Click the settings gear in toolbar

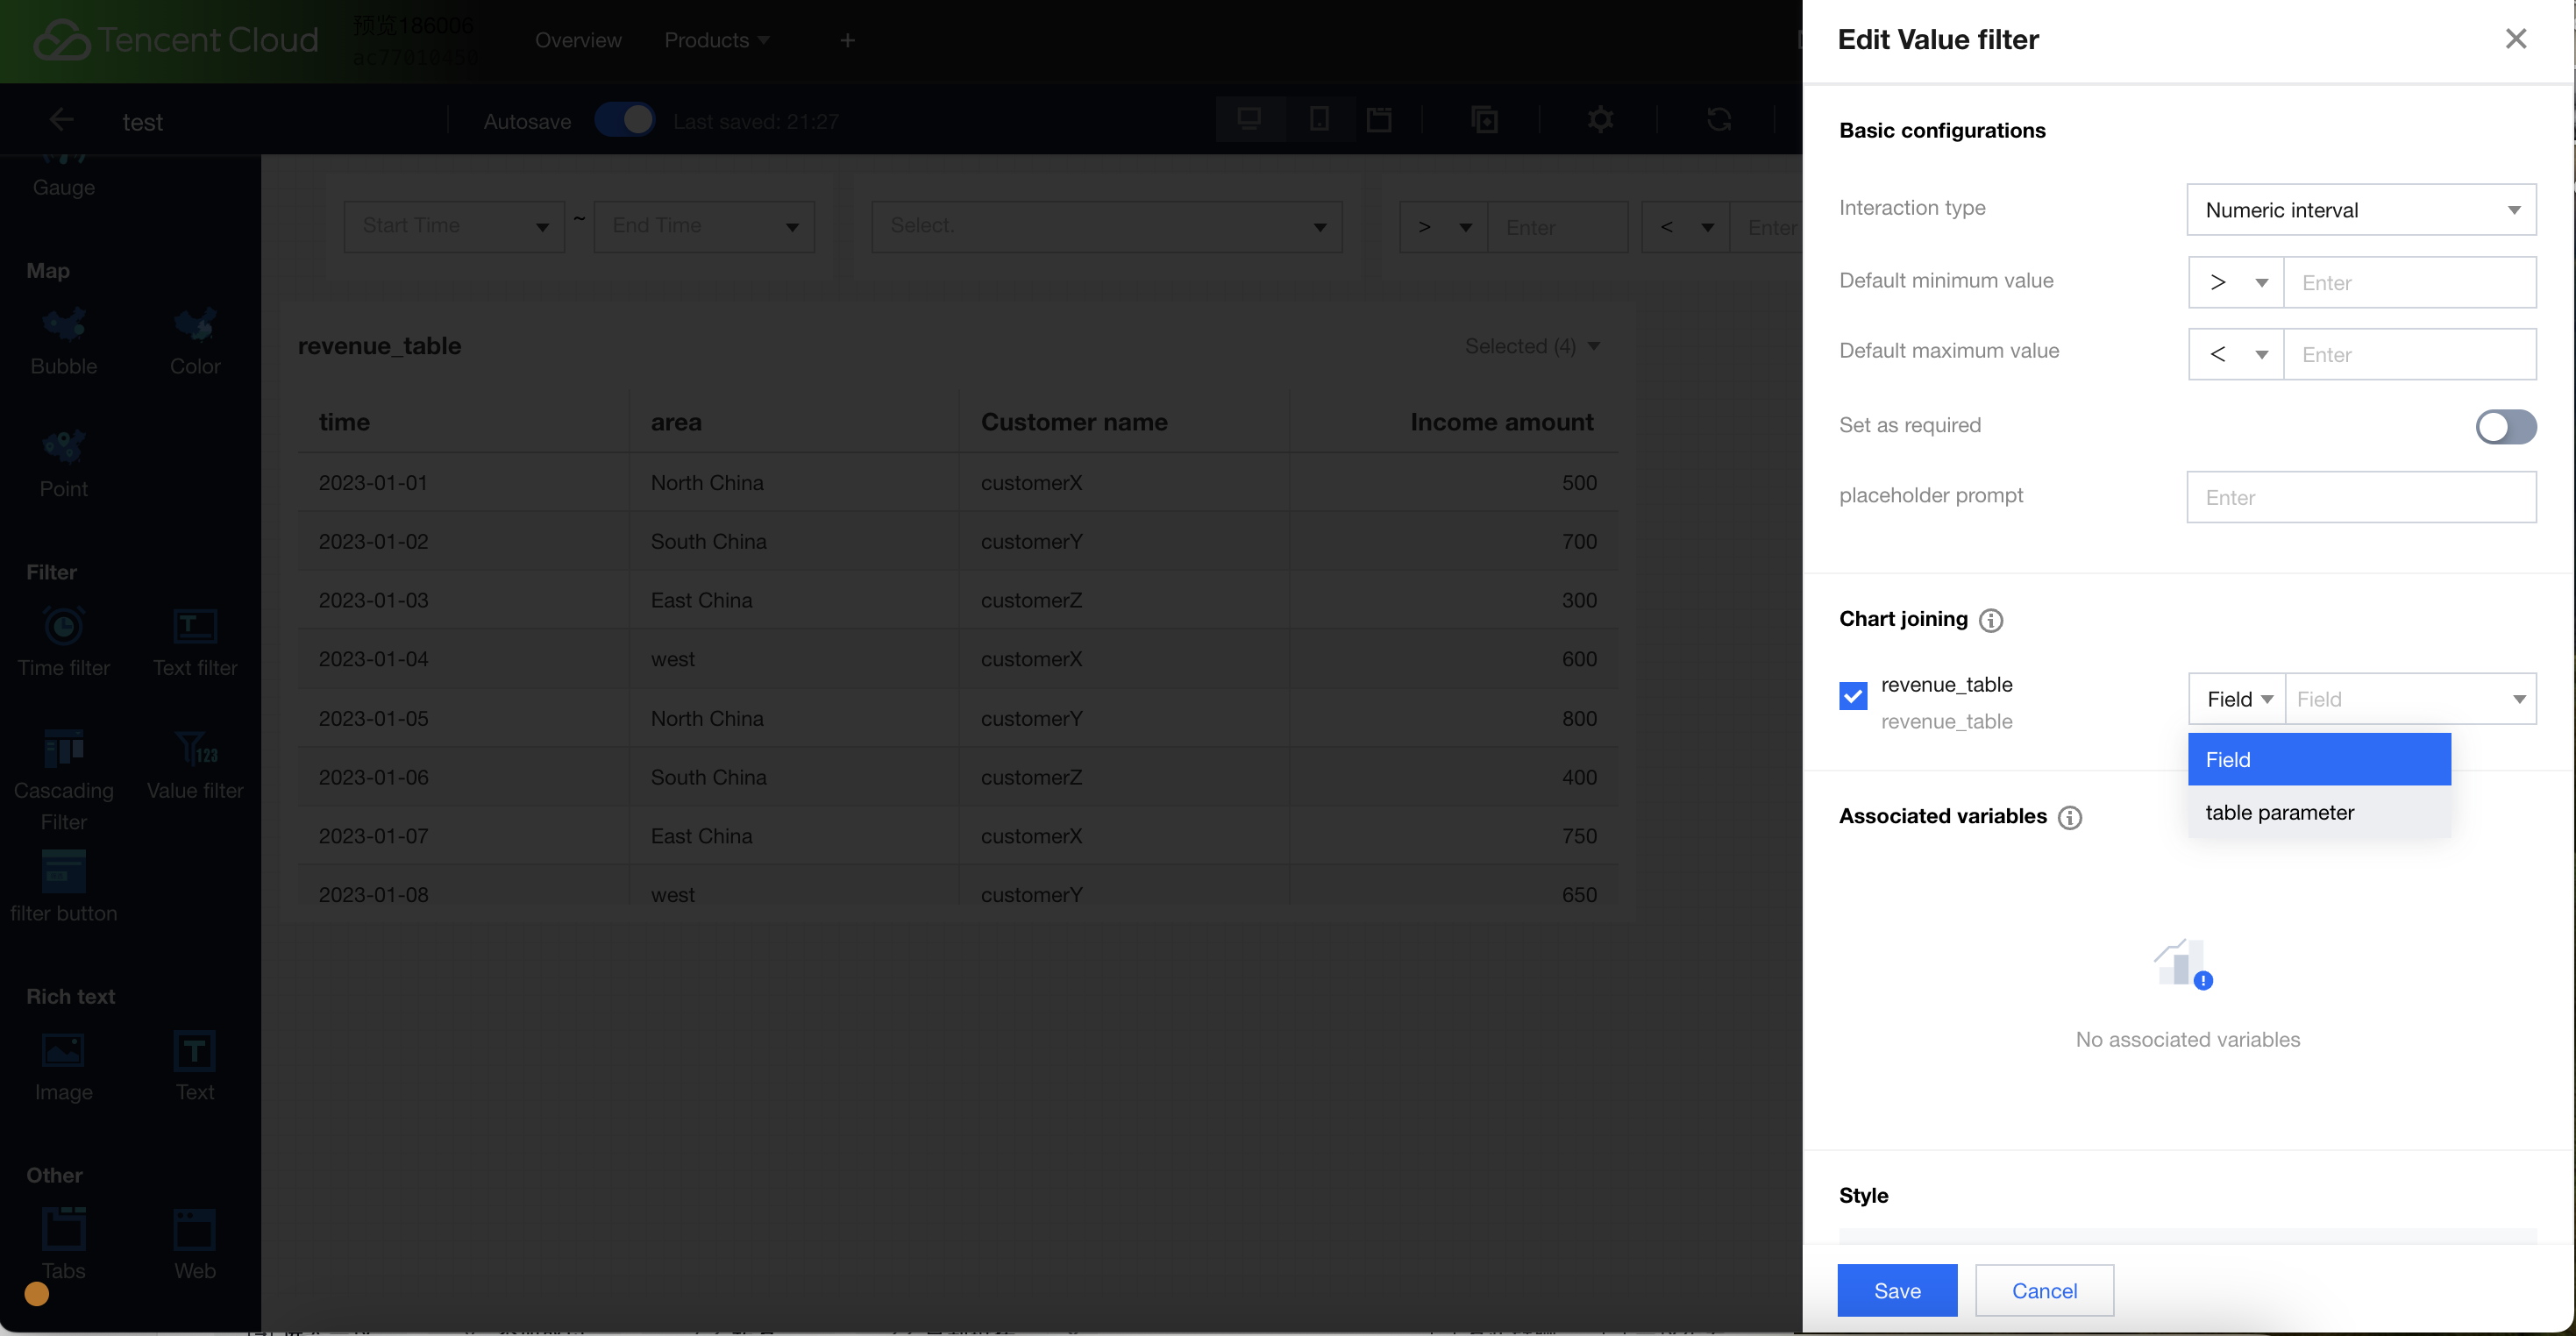point(1600,120)
